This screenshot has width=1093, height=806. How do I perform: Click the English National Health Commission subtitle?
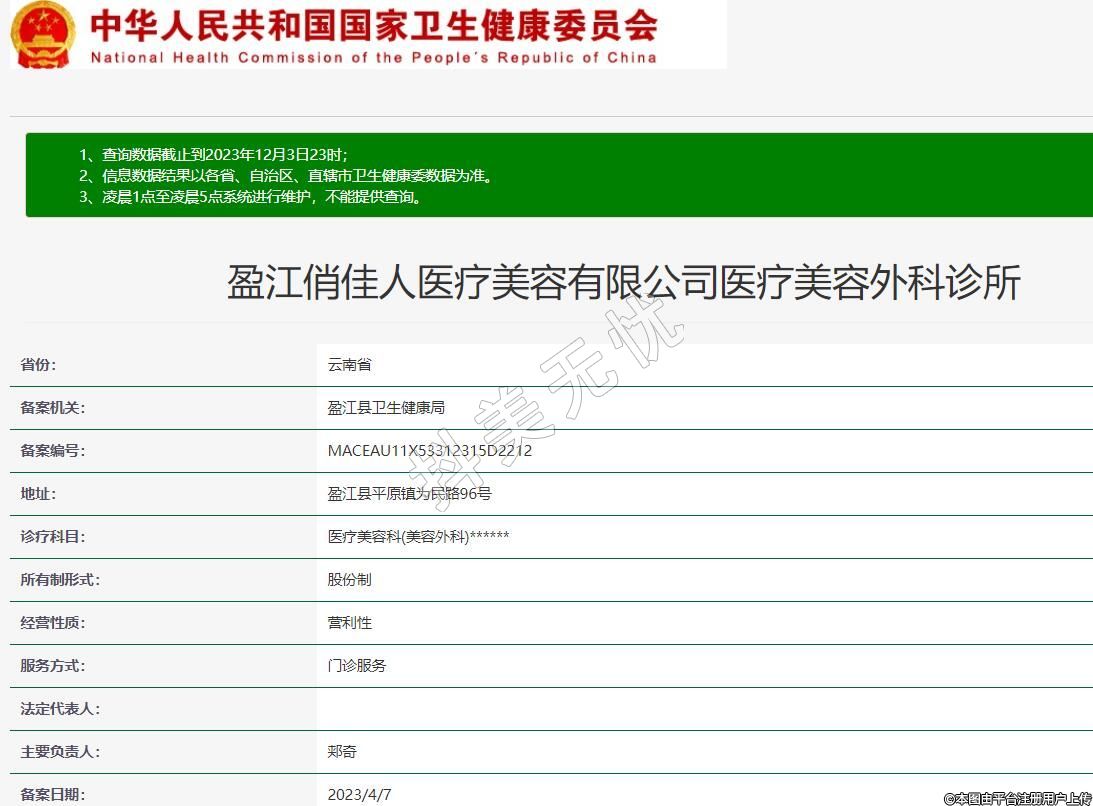coord(374,58)
